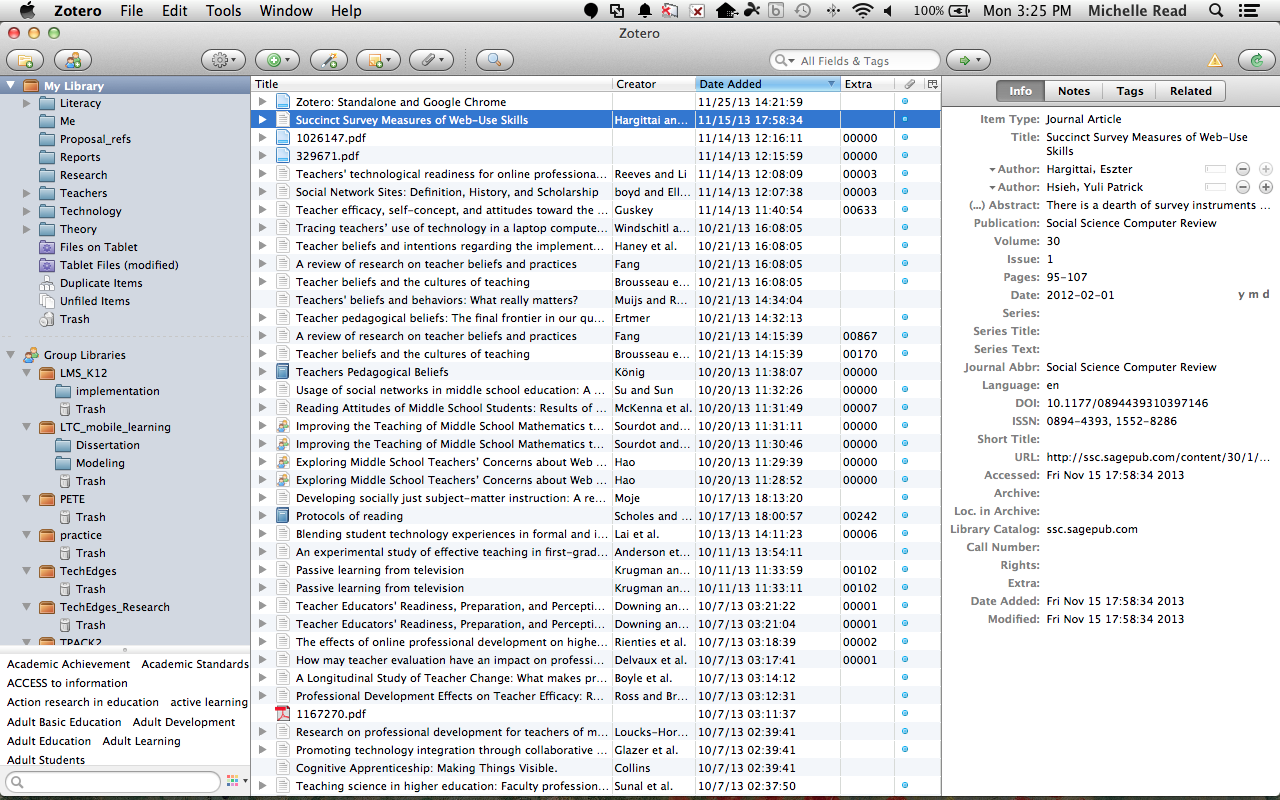Open search mode dropdown in search box
1280x800 pixels.
tap(785, 61)
